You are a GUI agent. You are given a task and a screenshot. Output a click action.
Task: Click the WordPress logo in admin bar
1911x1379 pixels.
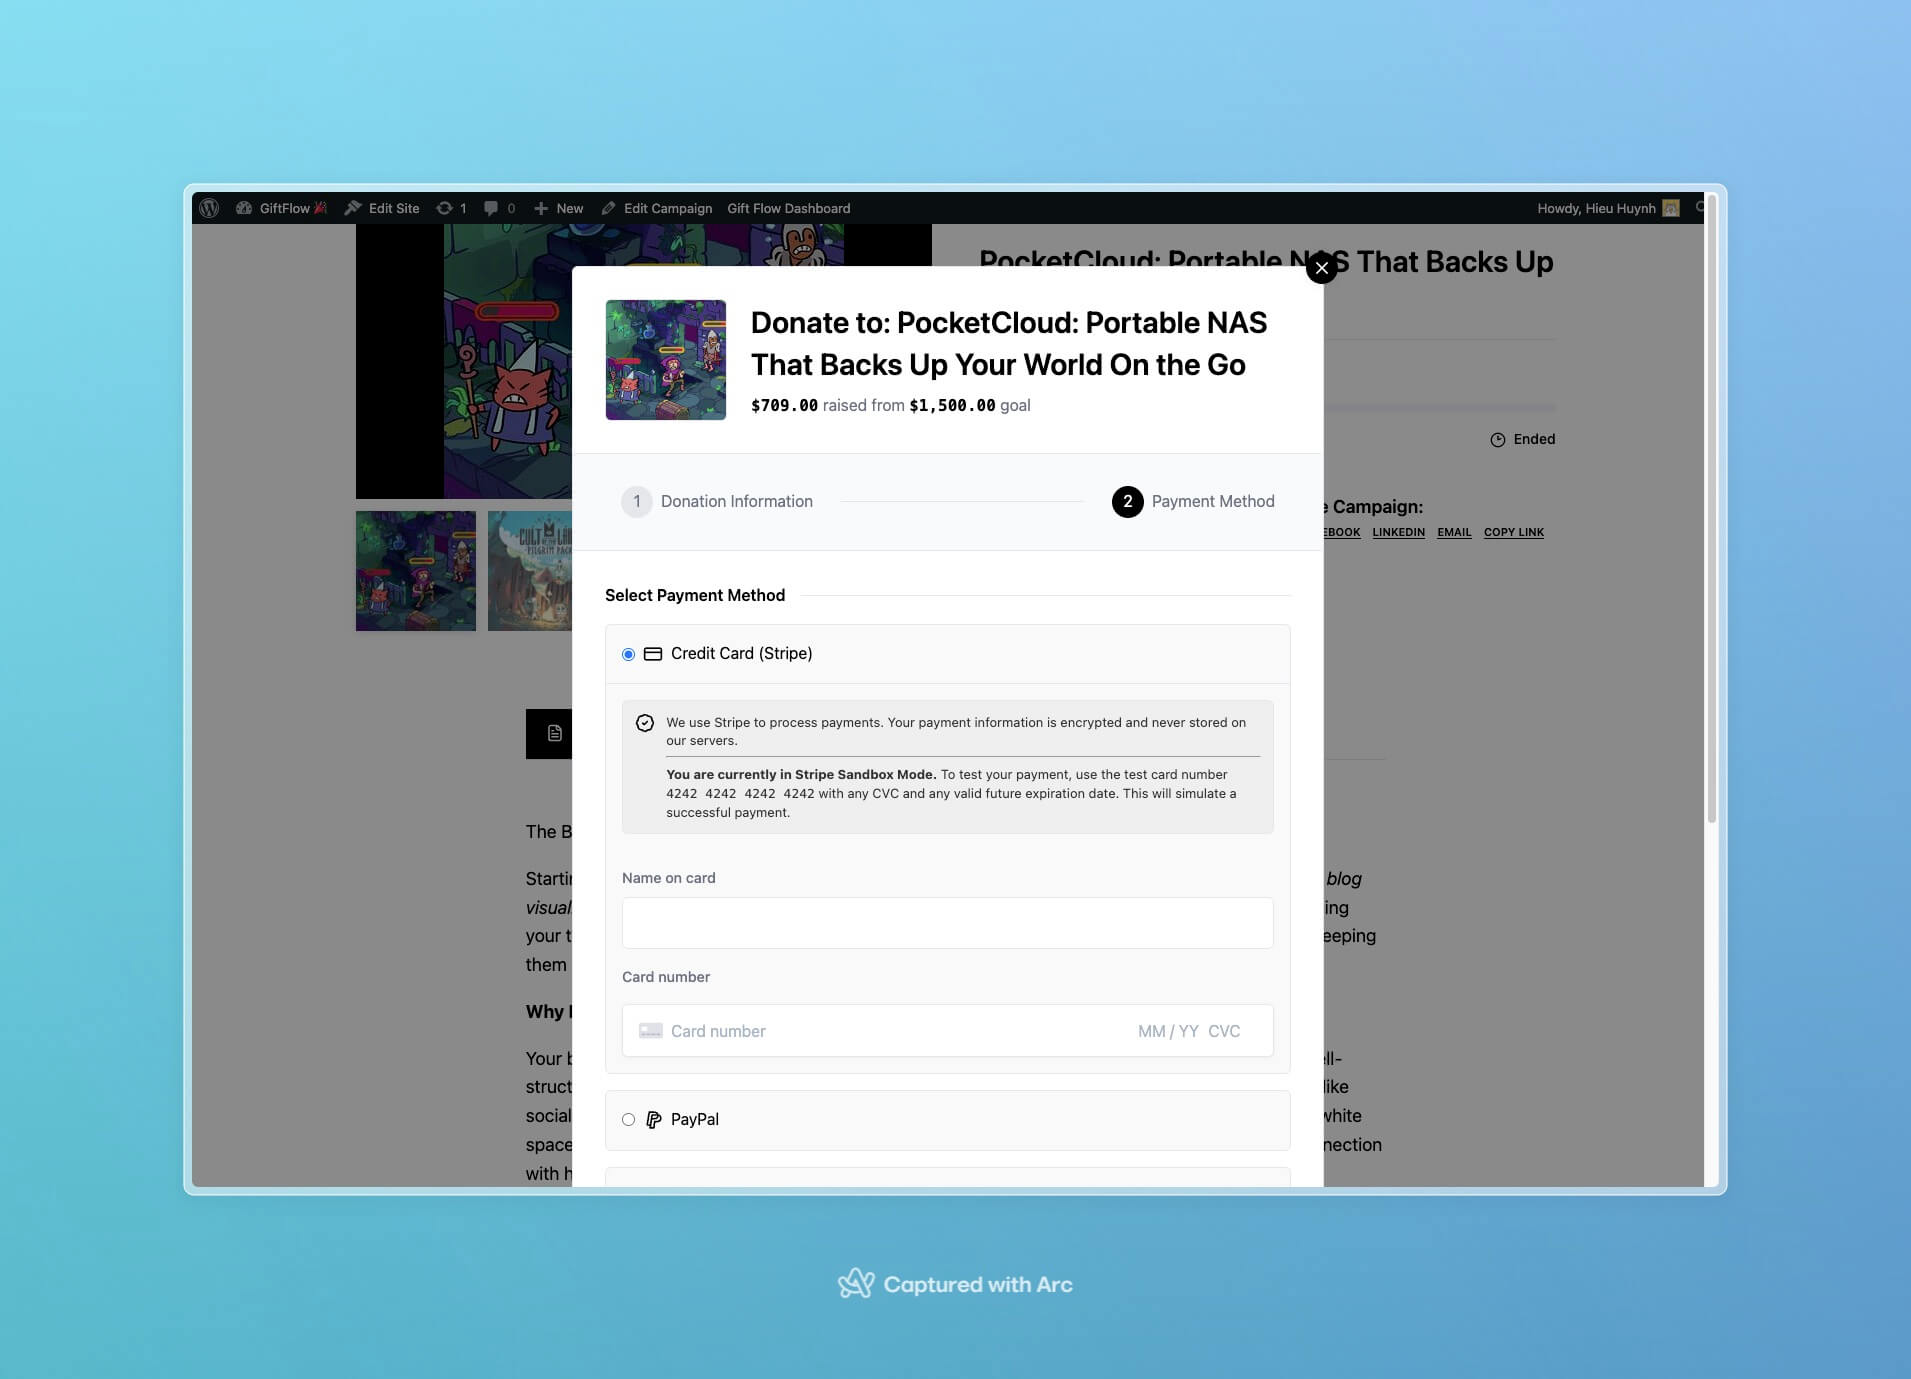[x=209, y=208]
